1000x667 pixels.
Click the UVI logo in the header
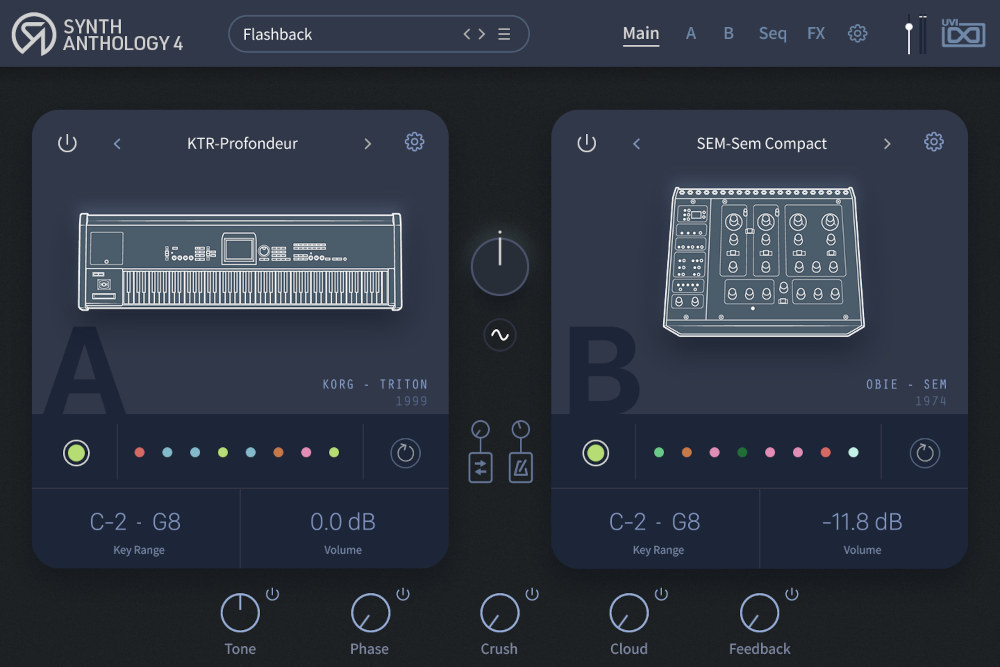tap(965, 31)
